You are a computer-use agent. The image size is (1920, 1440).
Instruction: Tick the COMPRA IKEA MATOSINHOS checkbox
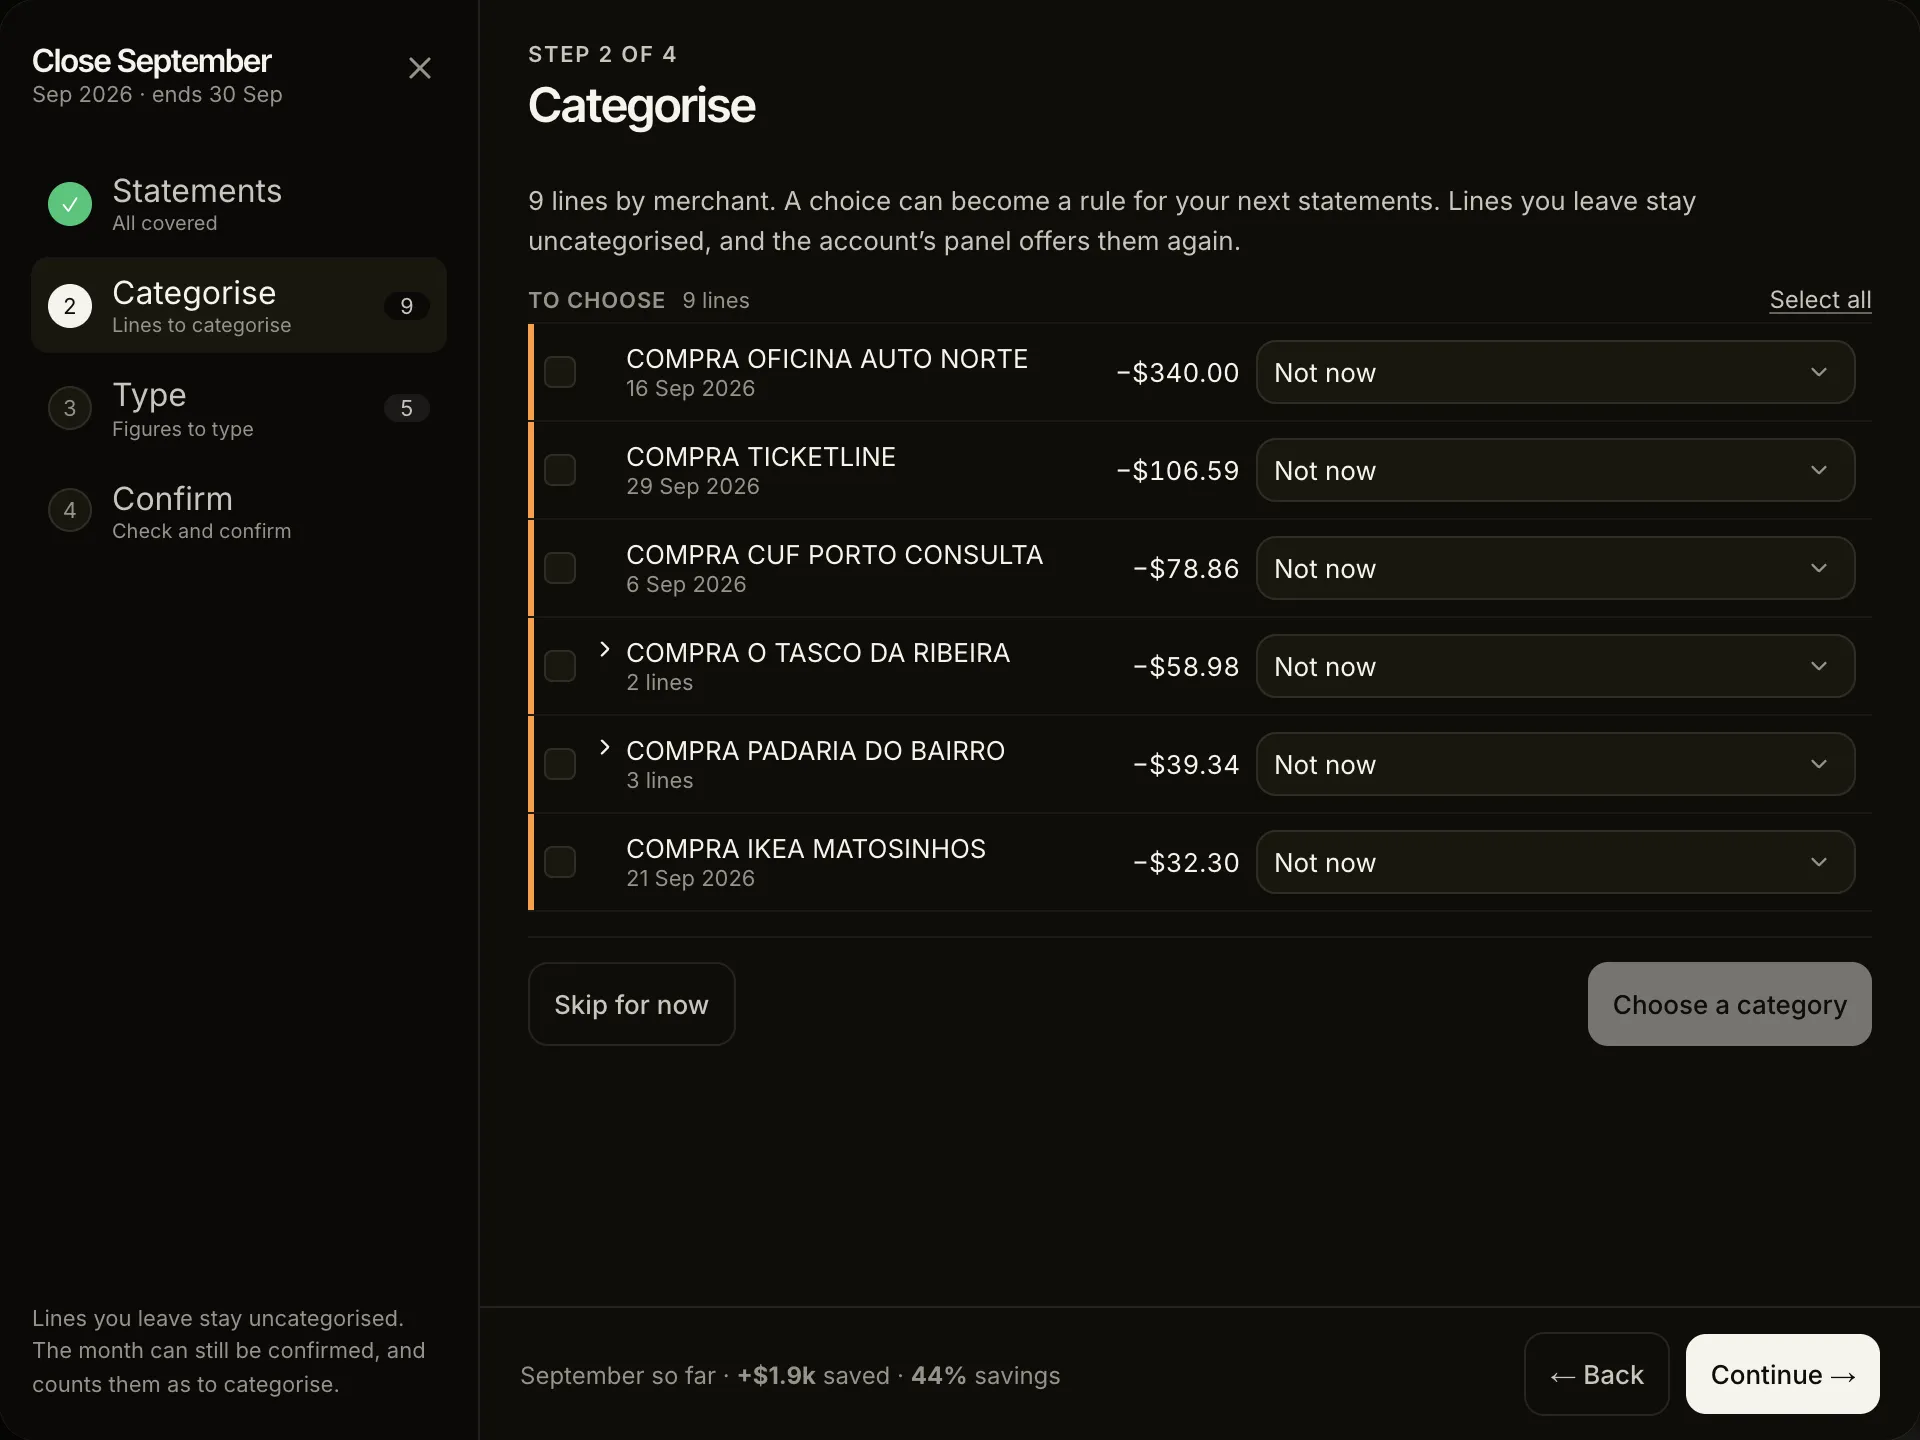[x=560, y=862]
